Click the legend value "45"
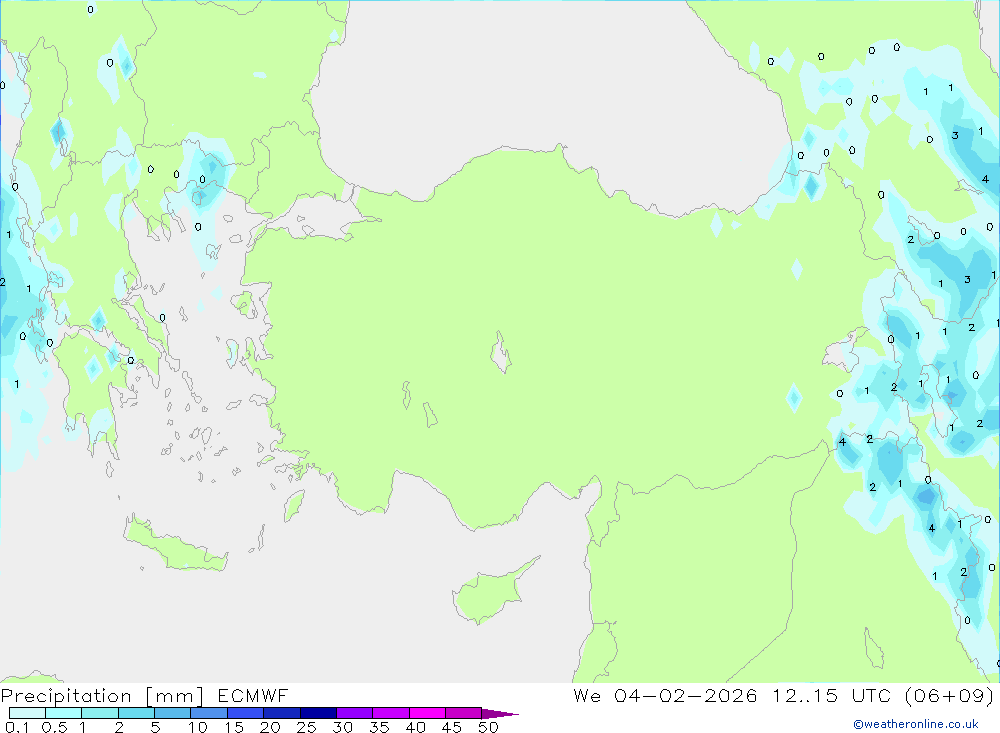1000x733 pixels. (x=452, y=727)
